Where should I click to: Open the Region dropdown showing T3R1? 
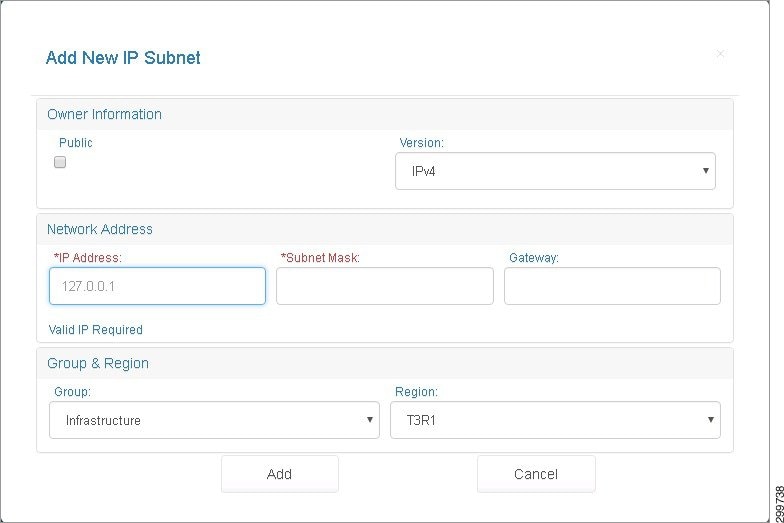click(x=555, y=420)
